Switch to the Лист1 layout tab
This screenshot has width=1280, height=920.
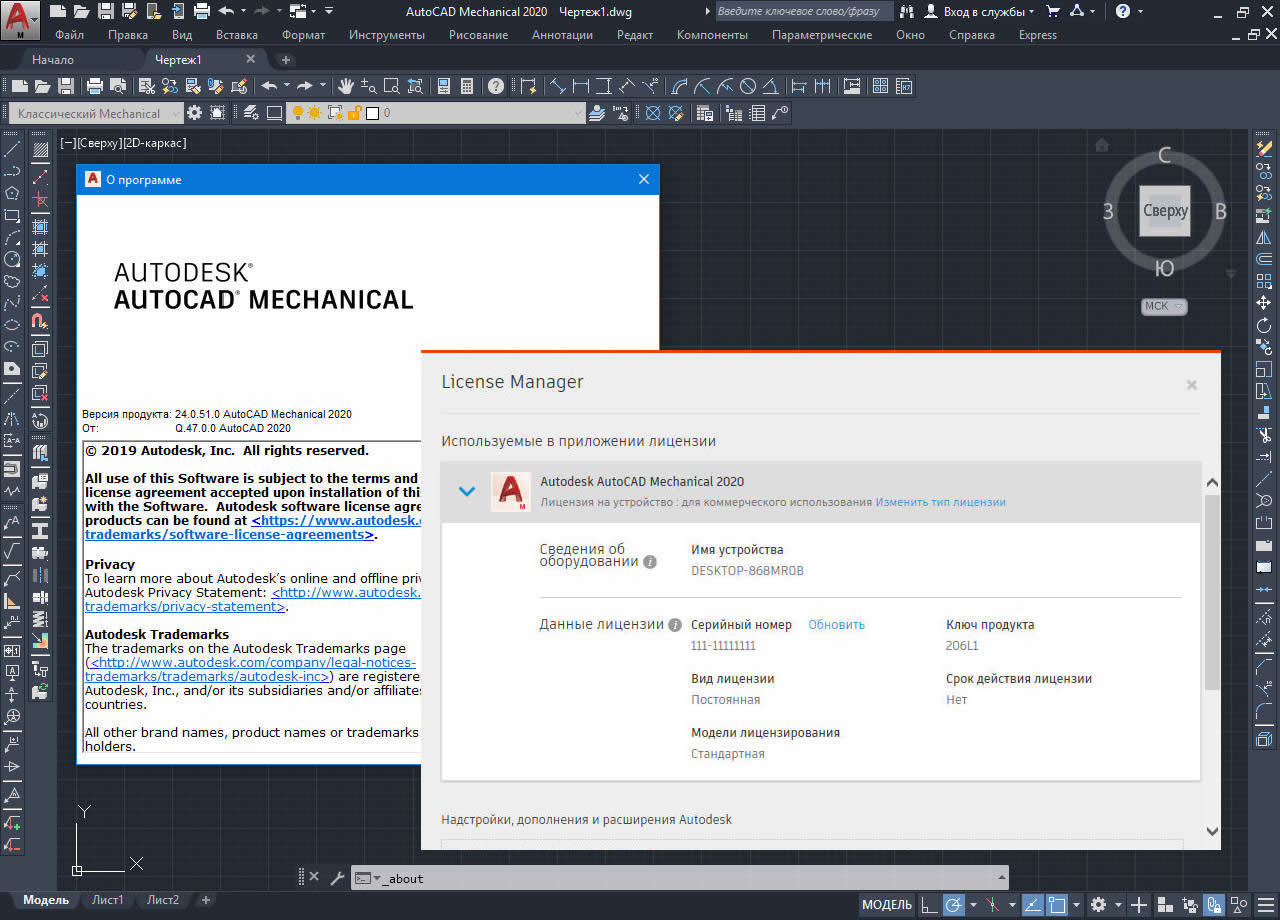tap(108, 900)
